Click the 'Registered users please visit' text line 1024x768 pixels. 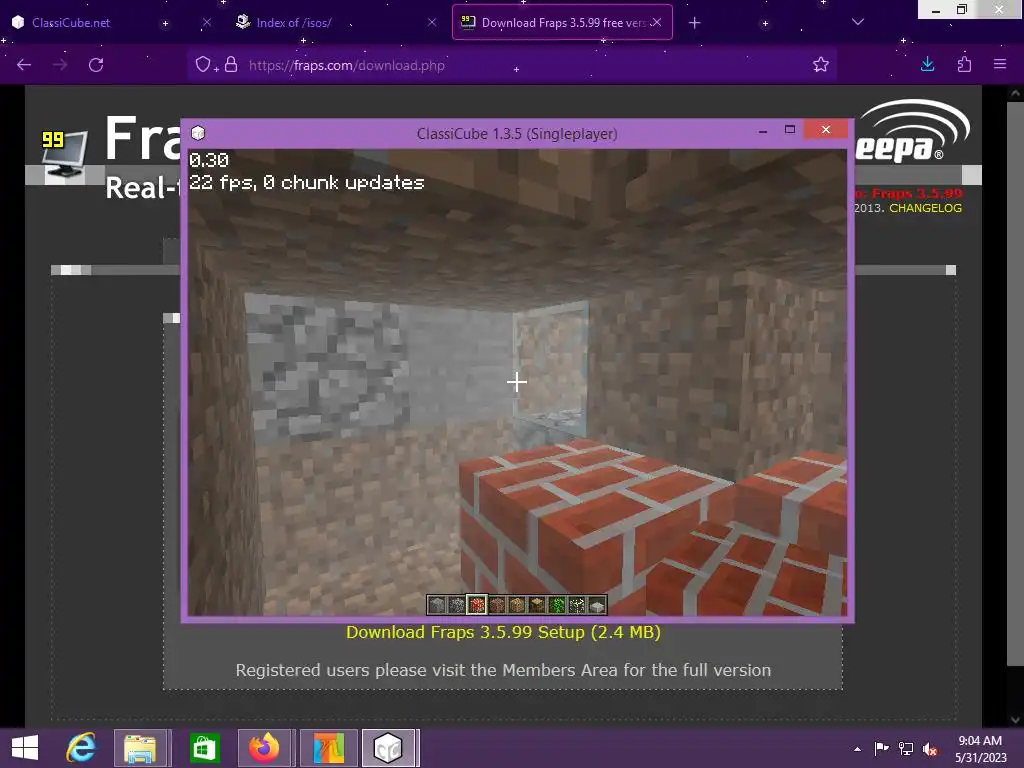click(x=504, y=670)
